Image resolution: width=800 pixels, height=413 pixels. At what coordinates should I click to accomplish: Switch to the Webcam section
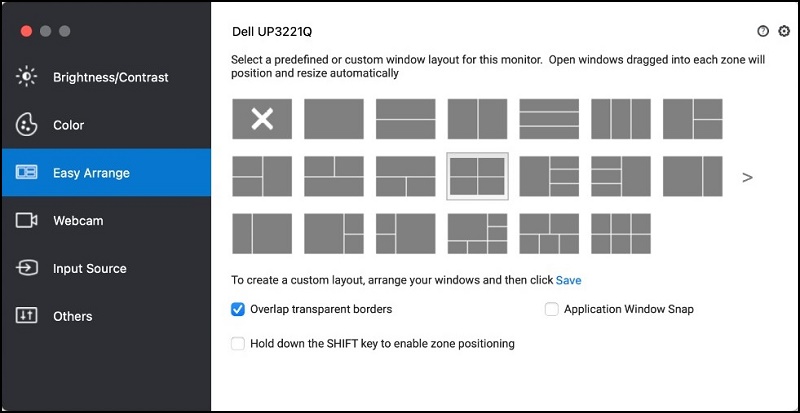(78, 220)
